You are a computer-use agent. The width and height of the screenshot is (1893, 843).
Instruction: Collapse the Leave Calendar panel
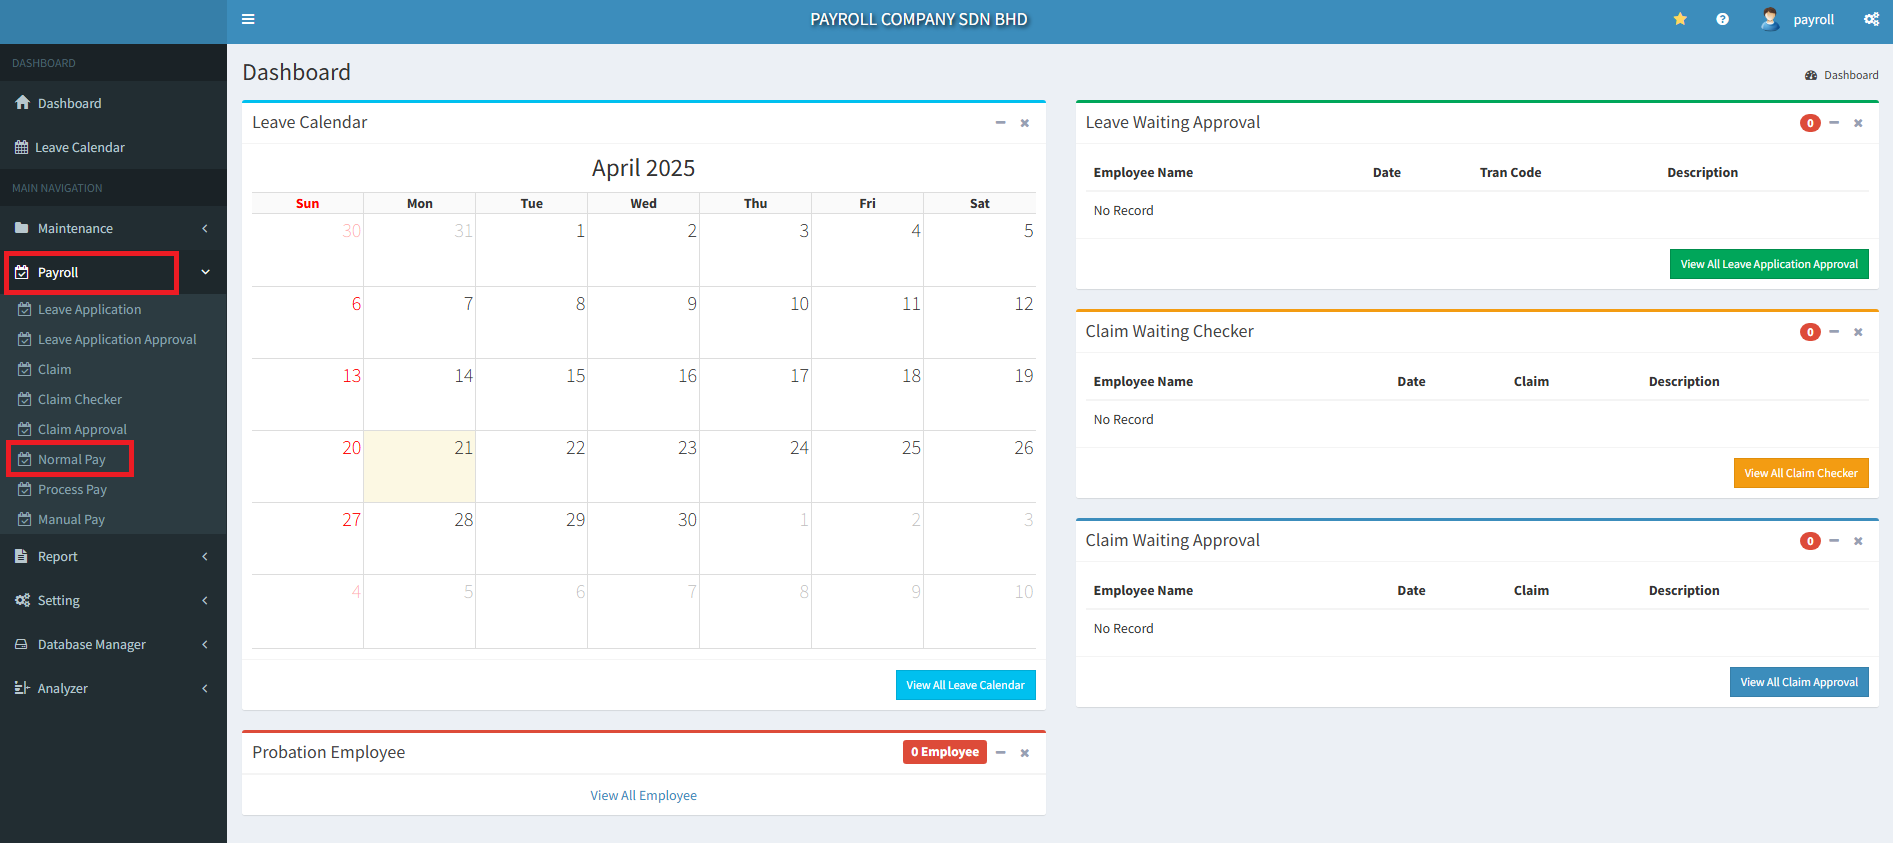pos(1000,123)
